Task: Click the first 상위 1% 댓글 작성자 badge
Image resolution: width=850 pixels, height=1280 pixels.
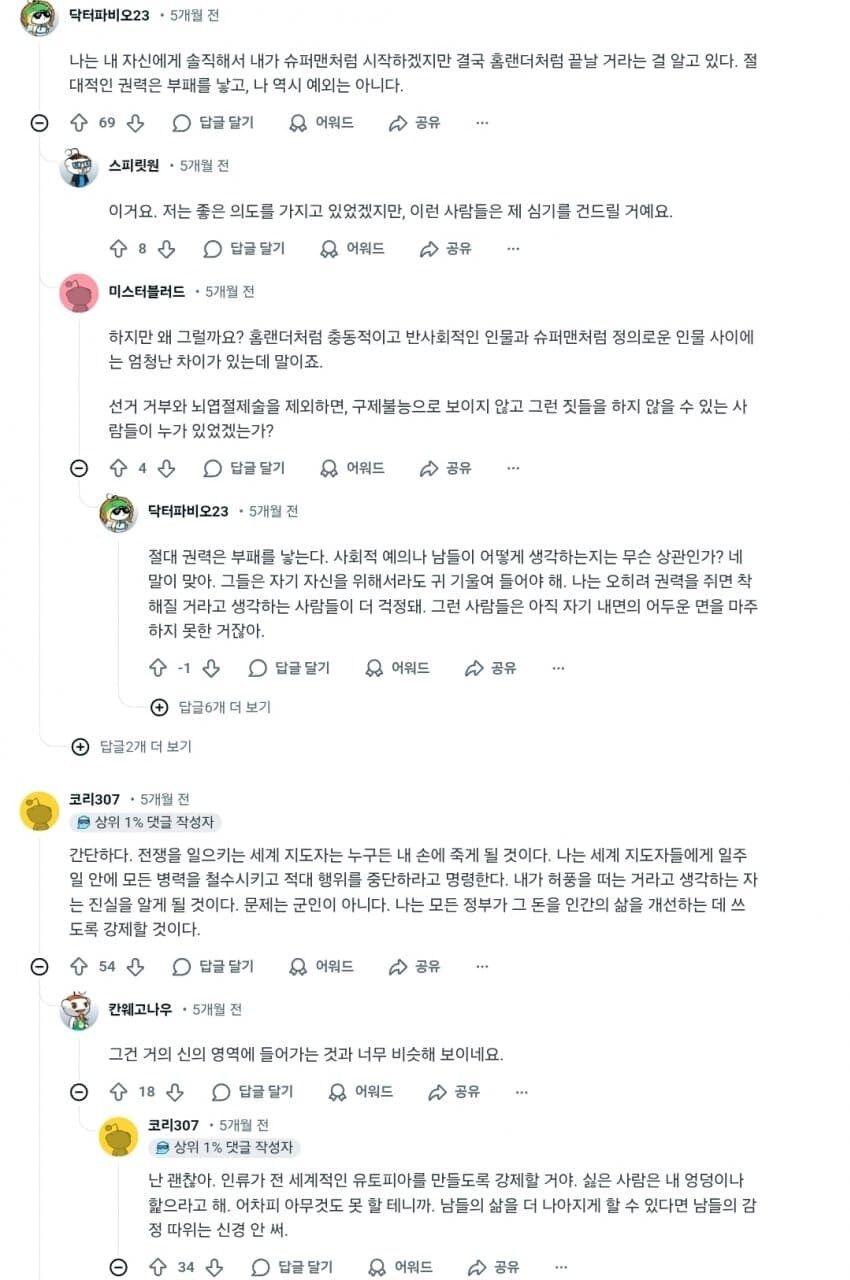Action: click(x=146, y=822)
